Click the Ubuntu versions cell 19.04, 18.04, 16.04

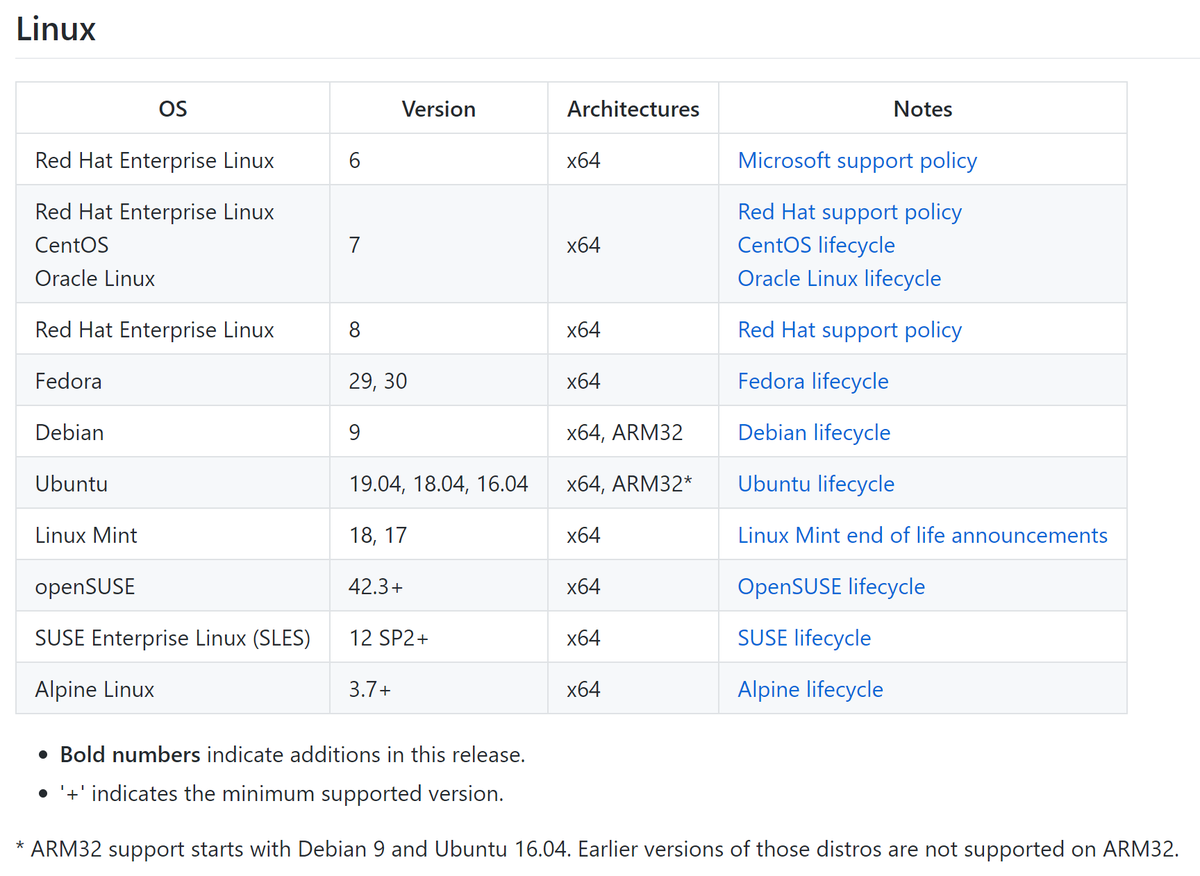coord(438,484)
